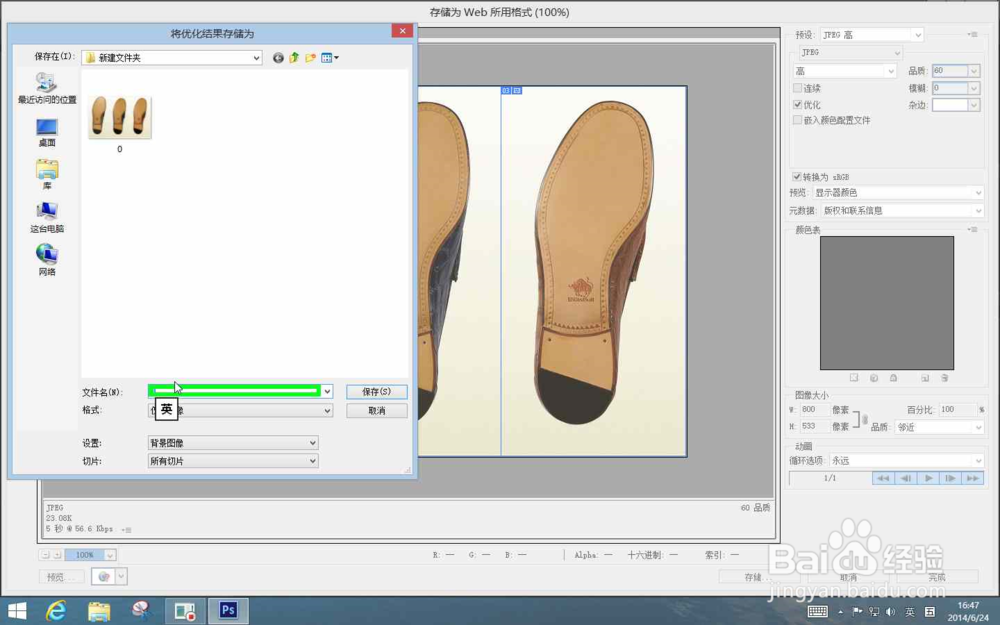
Task: Toggle the width-height constrain link icon
Action: click(865, 419)
